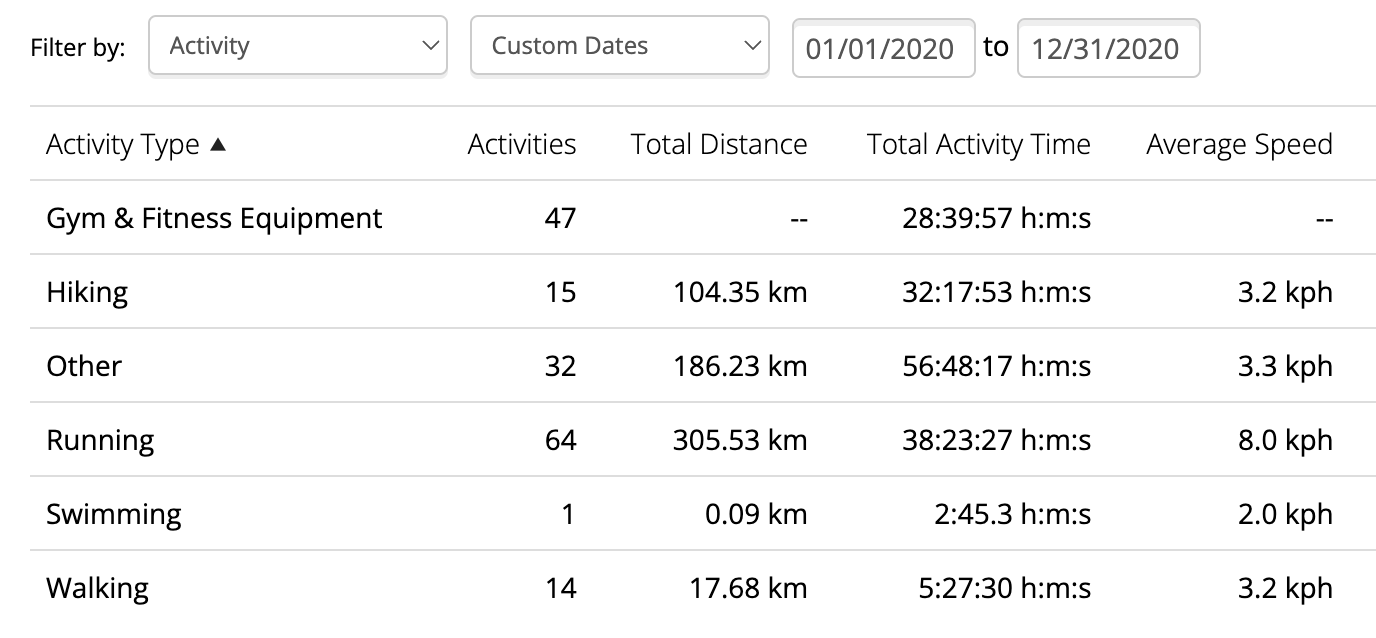Sort by Total Distance column header
This screenshot has width=1376, height=638.
[x=719, y=145]
